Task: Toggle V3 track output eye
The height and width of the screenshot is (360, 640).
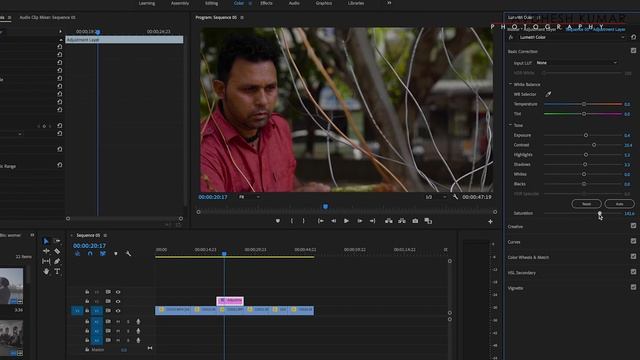Action: (x=118, y=292)
